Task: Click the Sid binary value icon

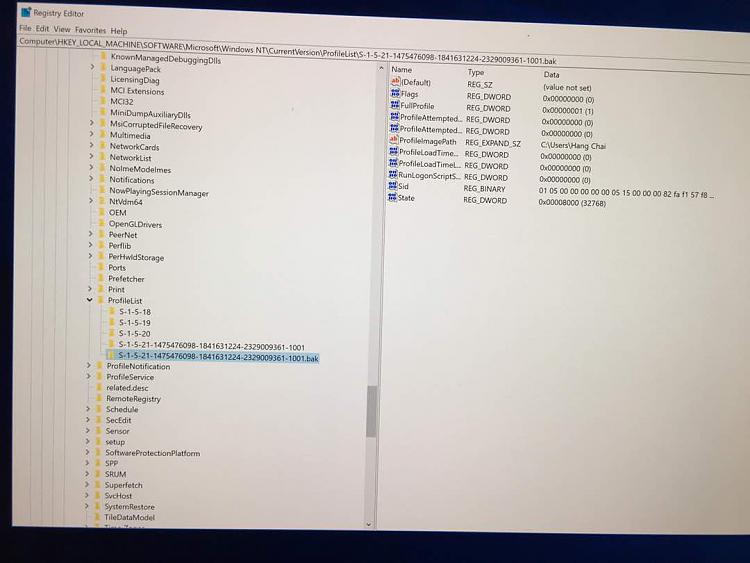Action: 393,186
